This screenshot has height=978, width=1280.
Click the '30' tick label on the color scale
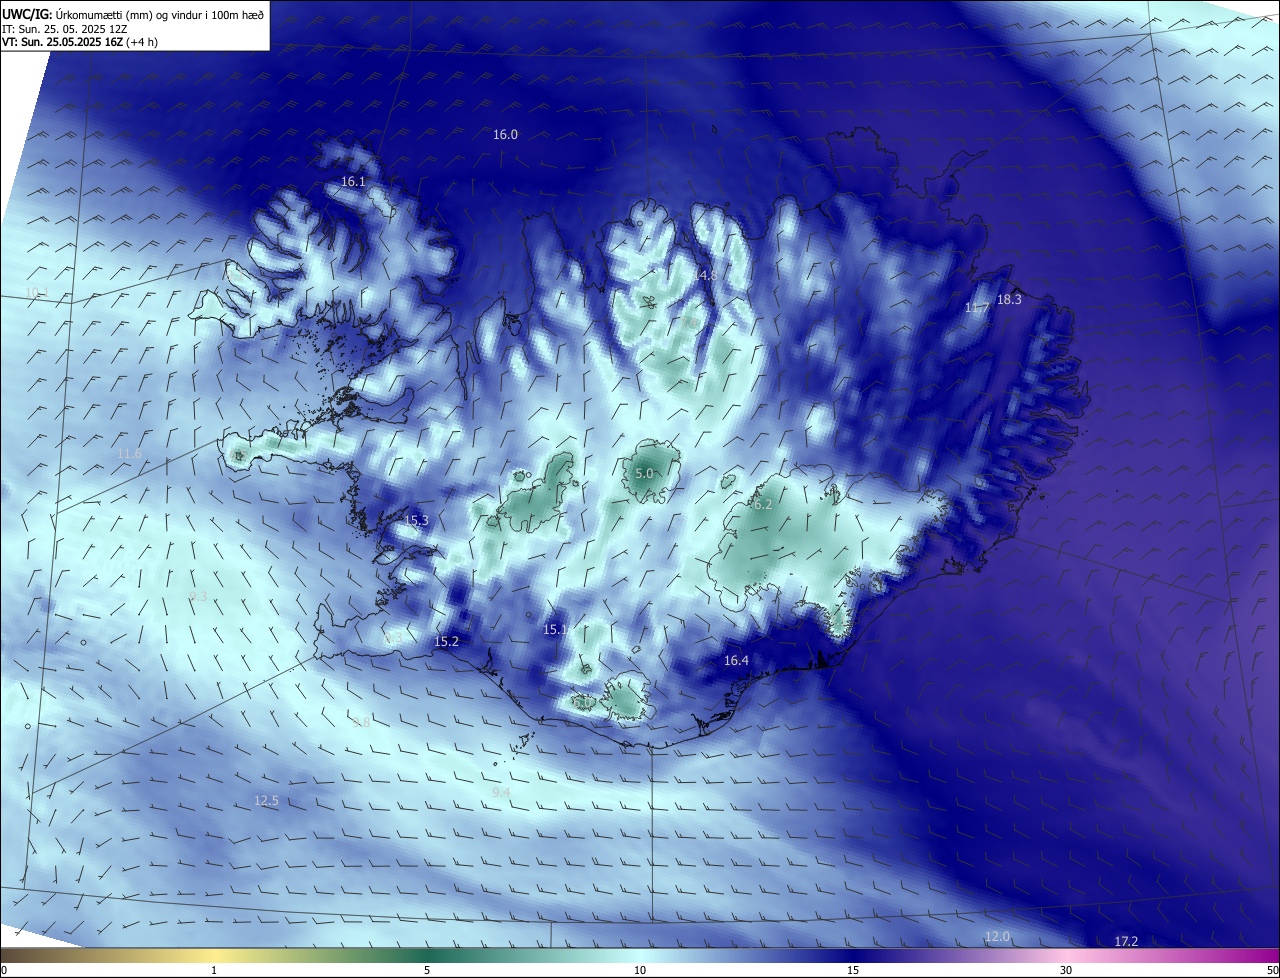coord(1066,970)
